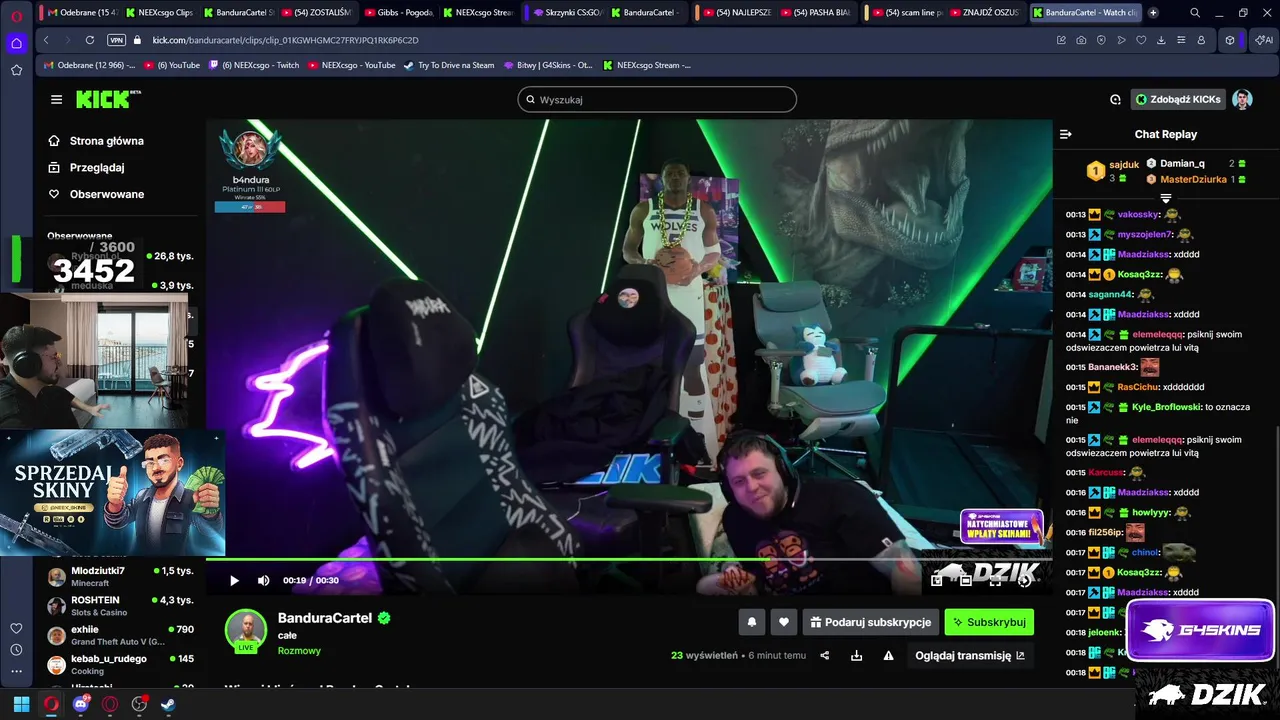Click the address bar URL
The height and width of the screenshot is (720, 1280).
pyautogui.click(x=285, y=40)
